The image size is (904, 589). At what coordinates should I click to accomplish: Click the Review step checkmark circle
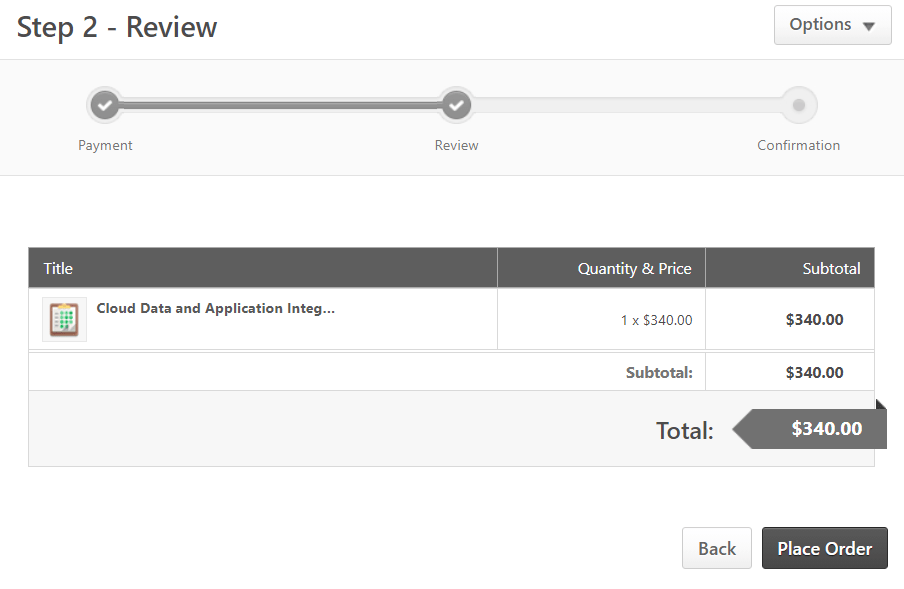tap(456, 105)
